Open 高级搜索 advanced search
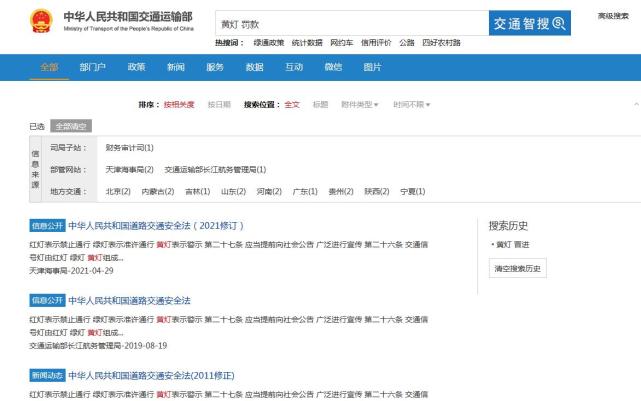 (613, 16)
